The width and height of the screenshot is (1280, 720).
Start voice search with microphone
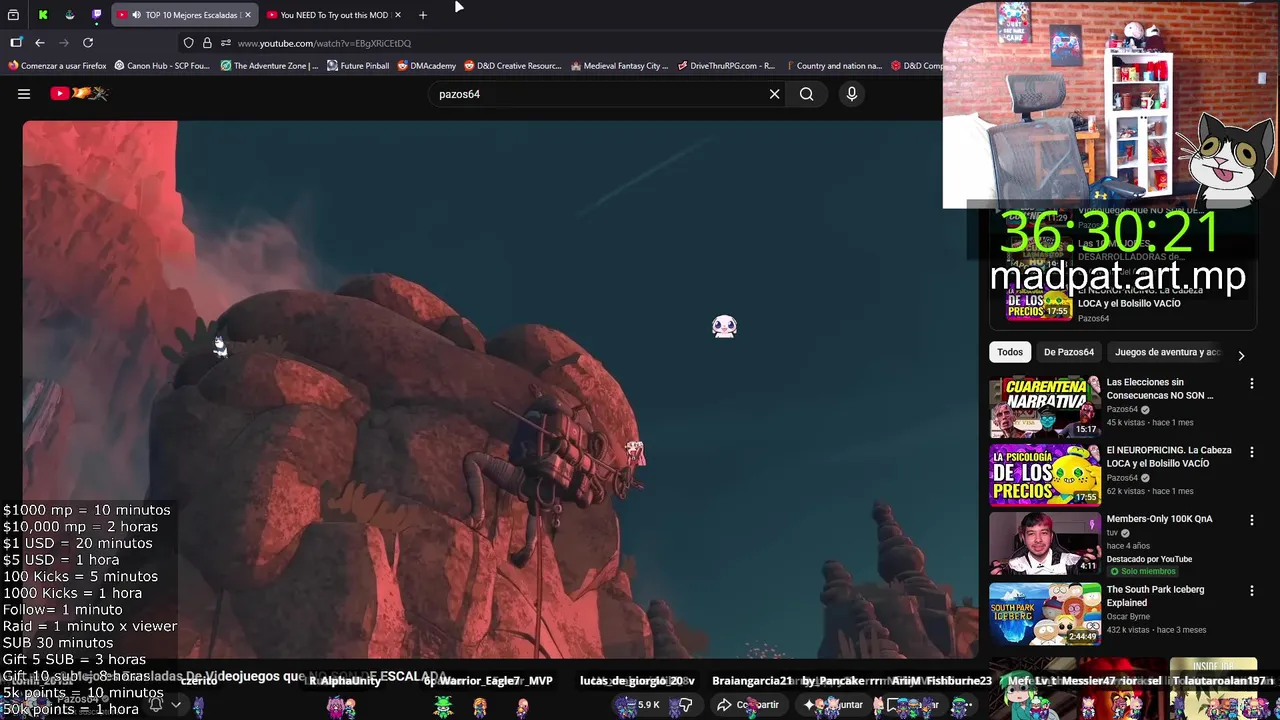click(852, 94)
